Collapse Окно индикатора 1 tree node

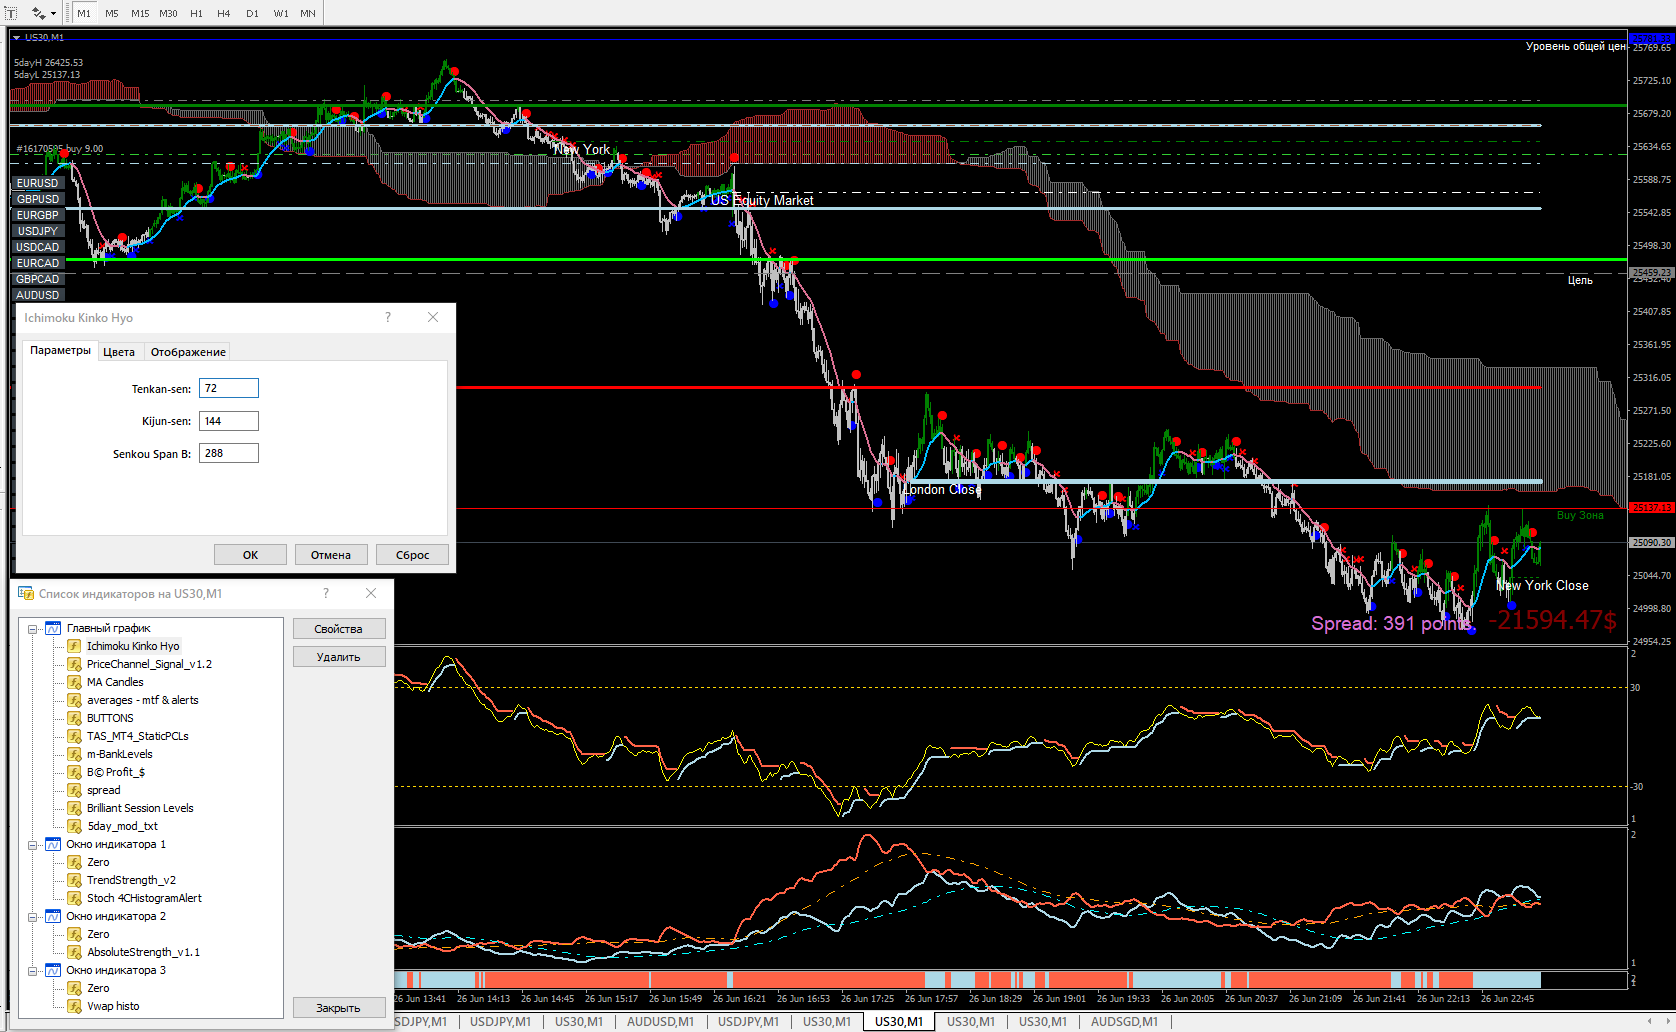[32, 845]
